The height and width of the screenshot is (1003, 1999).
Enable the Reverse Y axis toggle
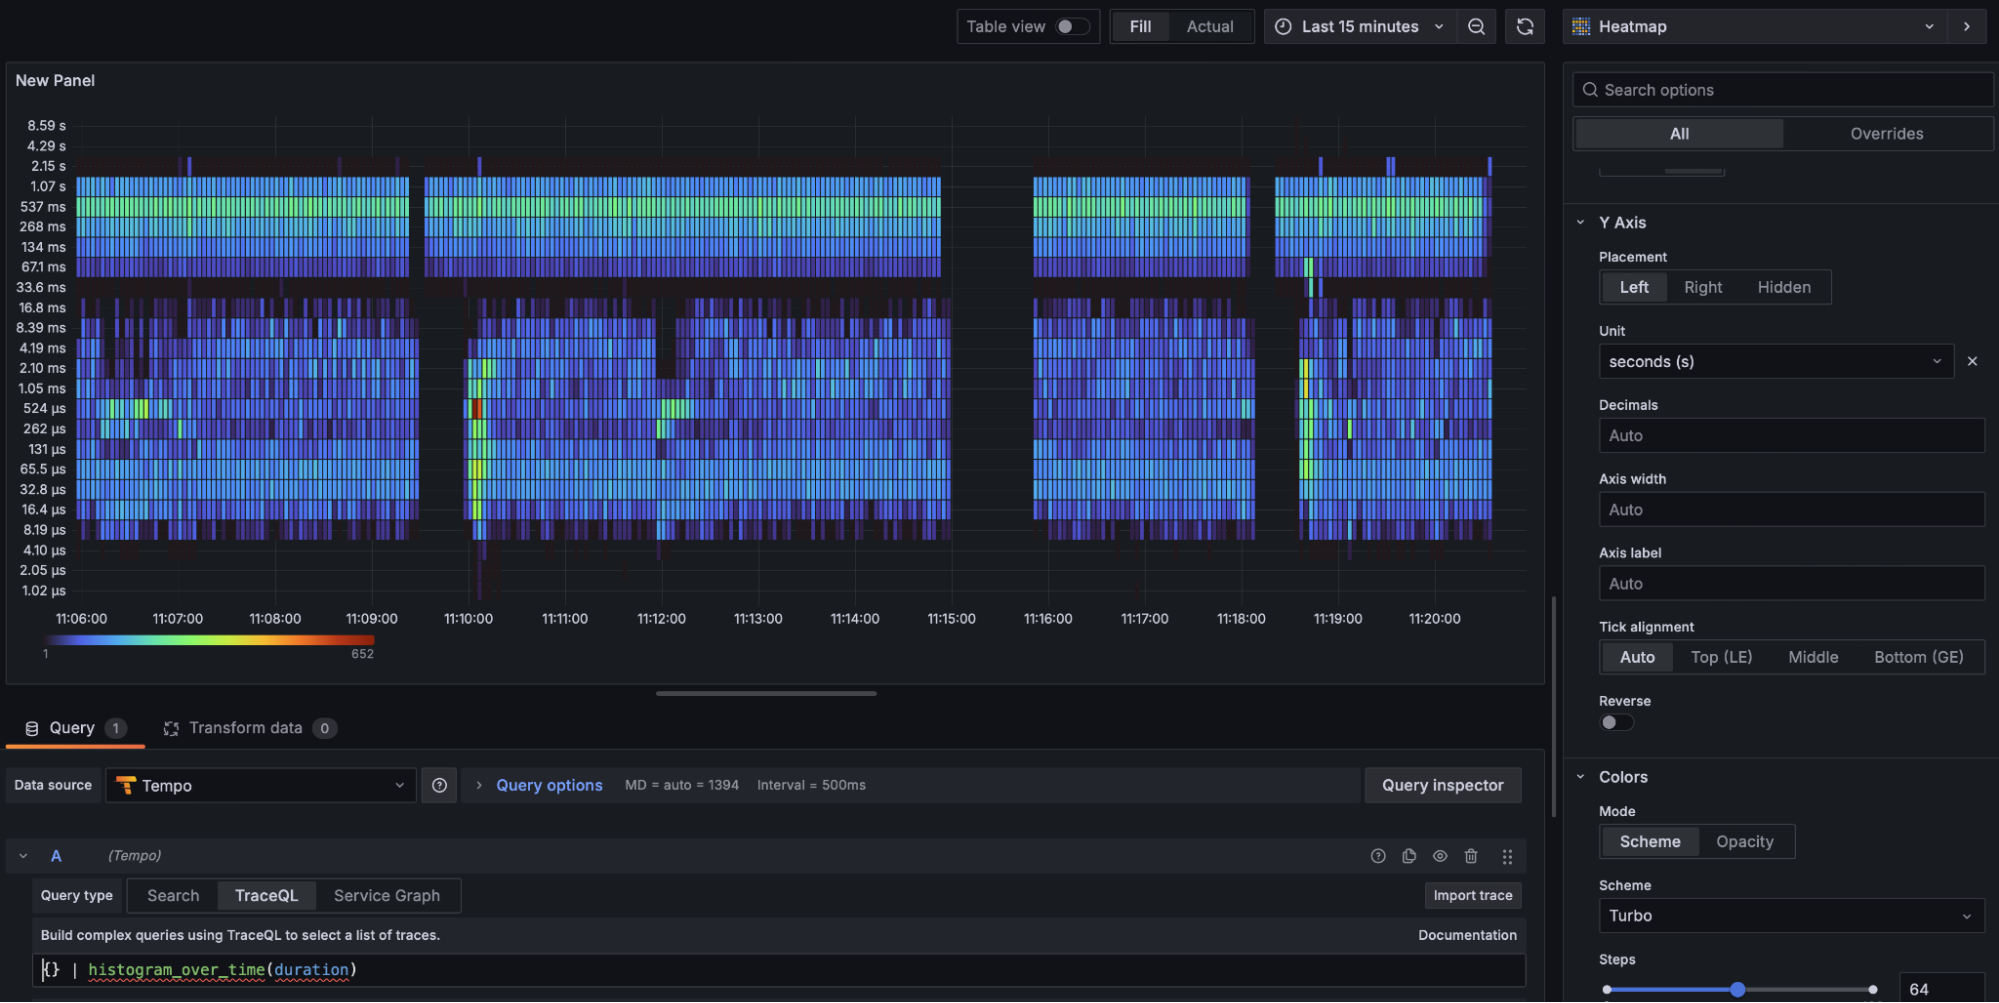coord(1616,722)
